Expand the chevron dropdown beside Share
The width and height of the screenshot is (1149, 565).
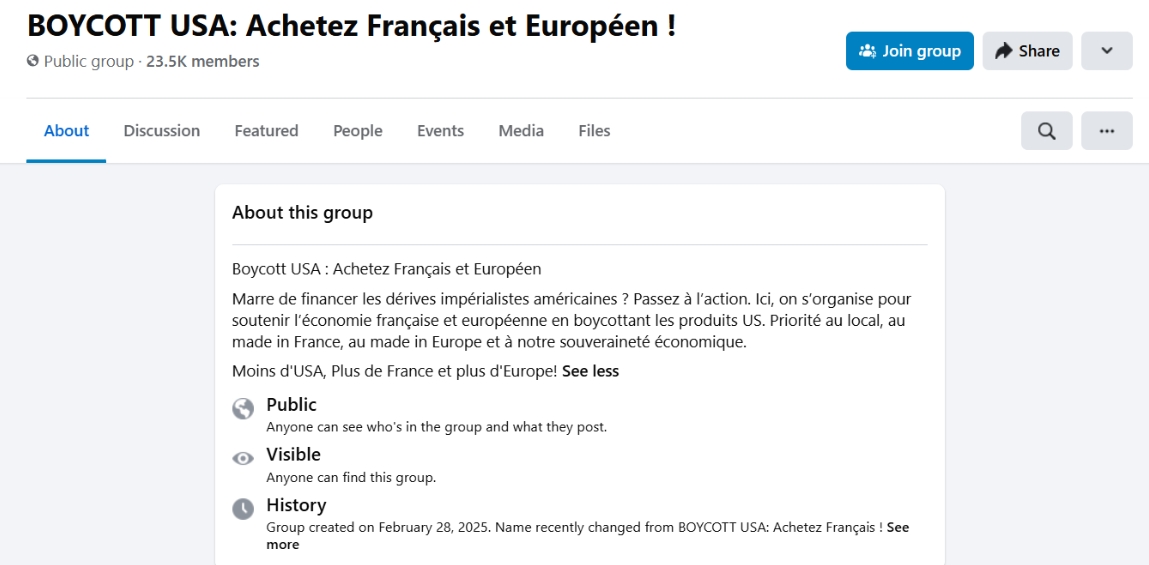(x=1106, y=51)
